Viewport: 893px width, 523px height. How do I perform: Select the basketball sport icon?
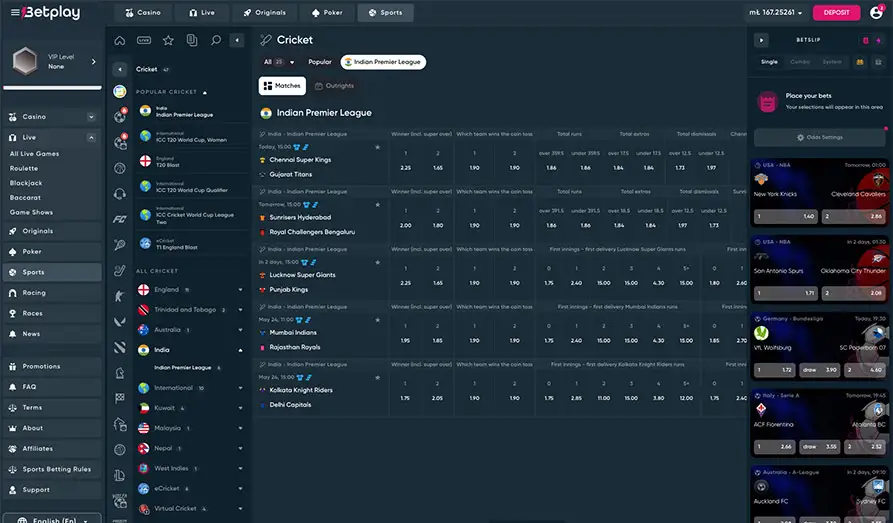120,169
